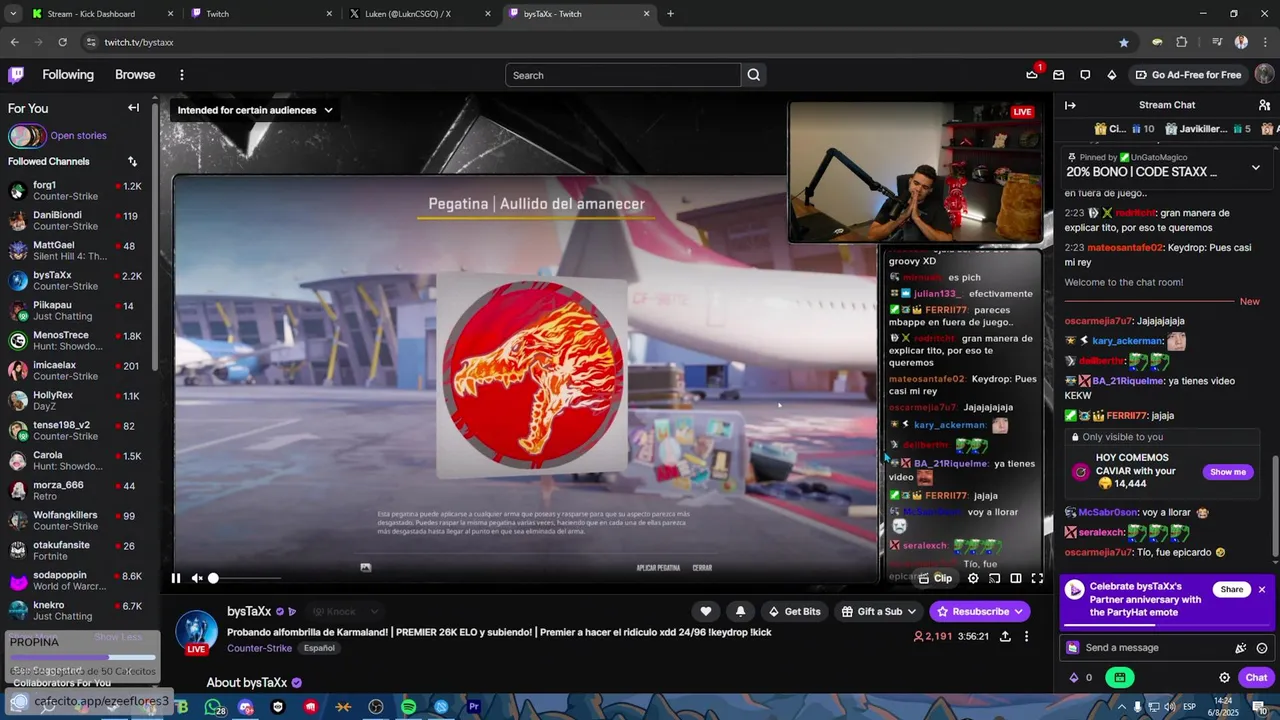Sort the Followed Channels list
Viewport: 1280px width, 720px height.
(x=132, y=161)
